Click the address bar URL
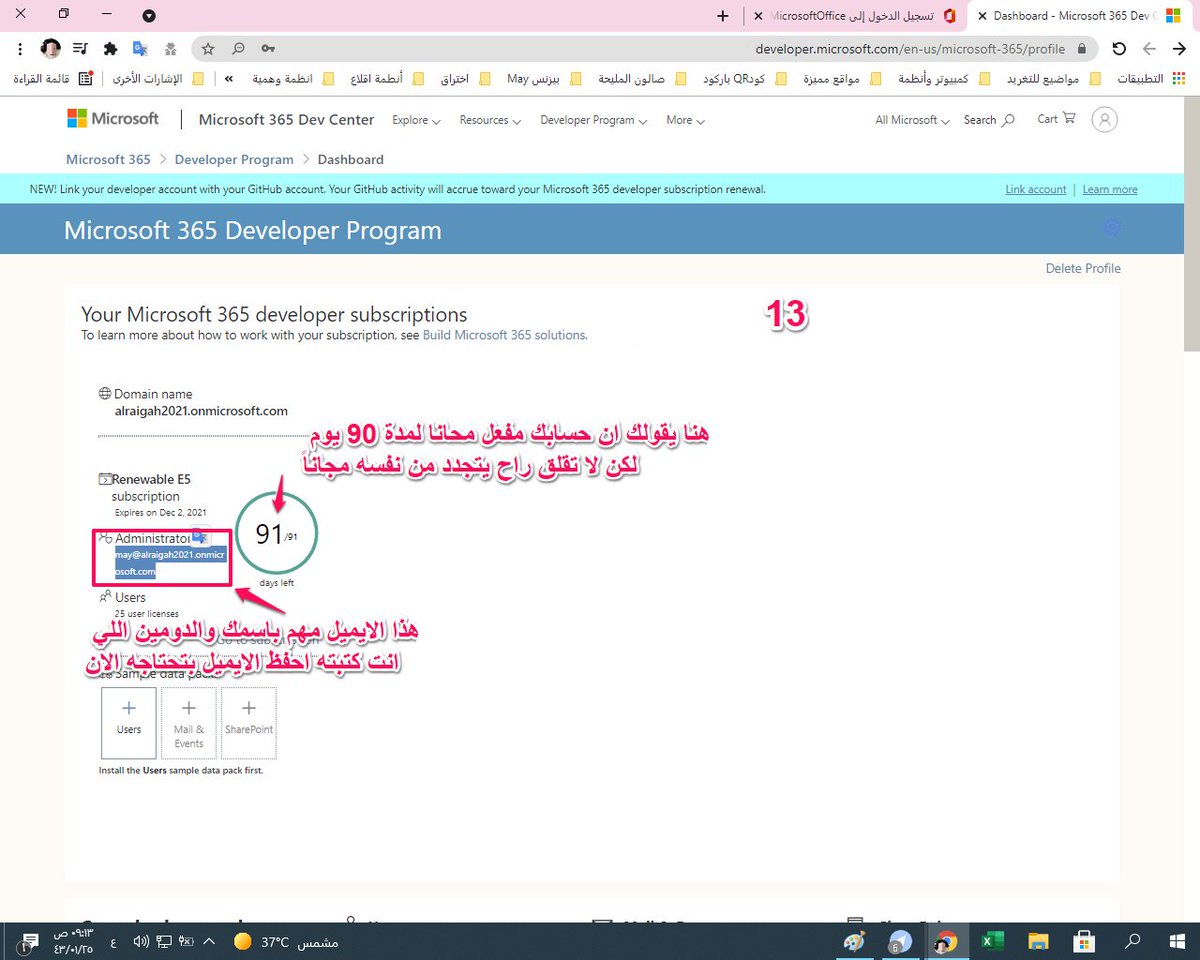The image size is (1200, 960). tap(911, 48)
